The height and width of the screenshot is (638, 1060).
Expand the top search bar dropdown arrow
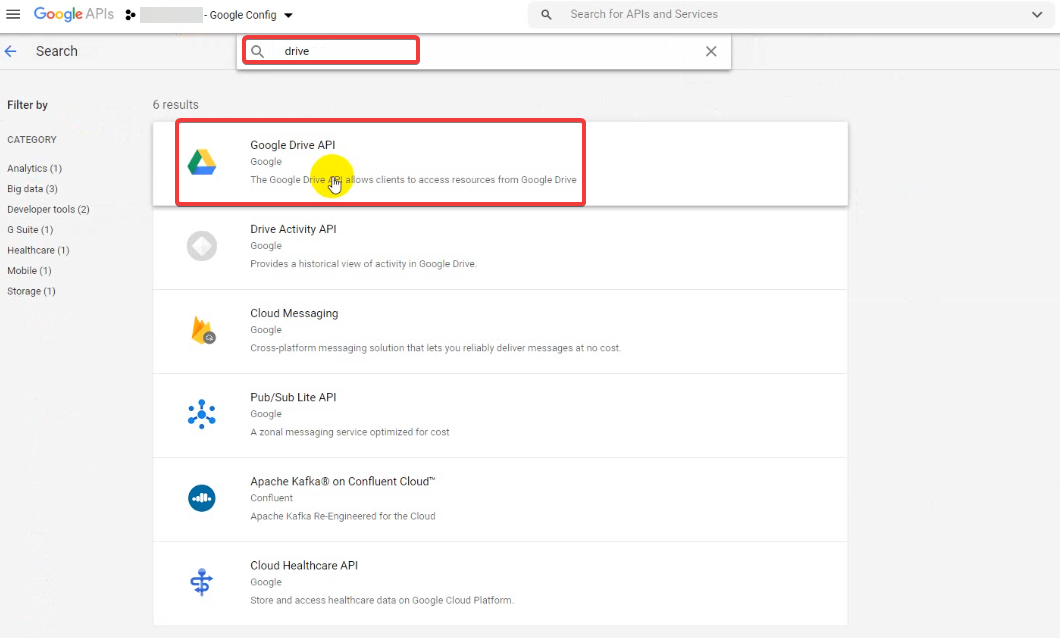pyautogui.click(x=1036, y=15)
